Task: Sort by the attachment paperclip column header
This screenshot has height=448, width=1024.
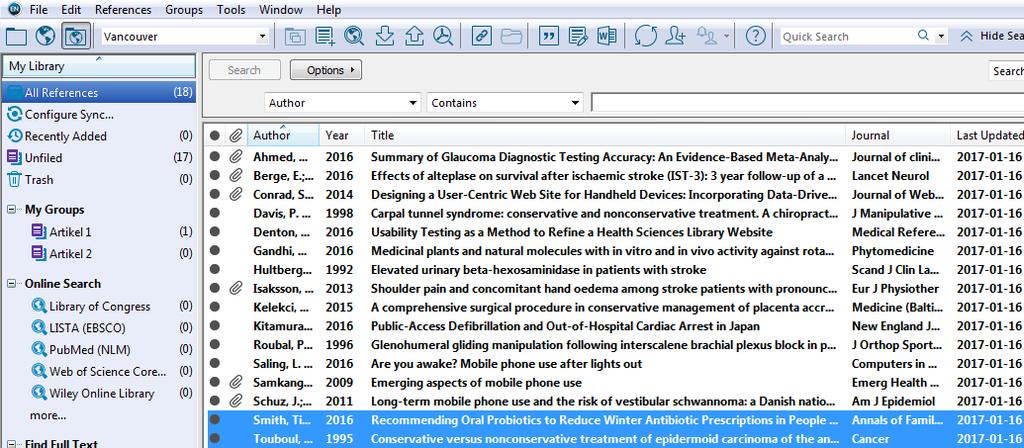Action: (236, 135)
